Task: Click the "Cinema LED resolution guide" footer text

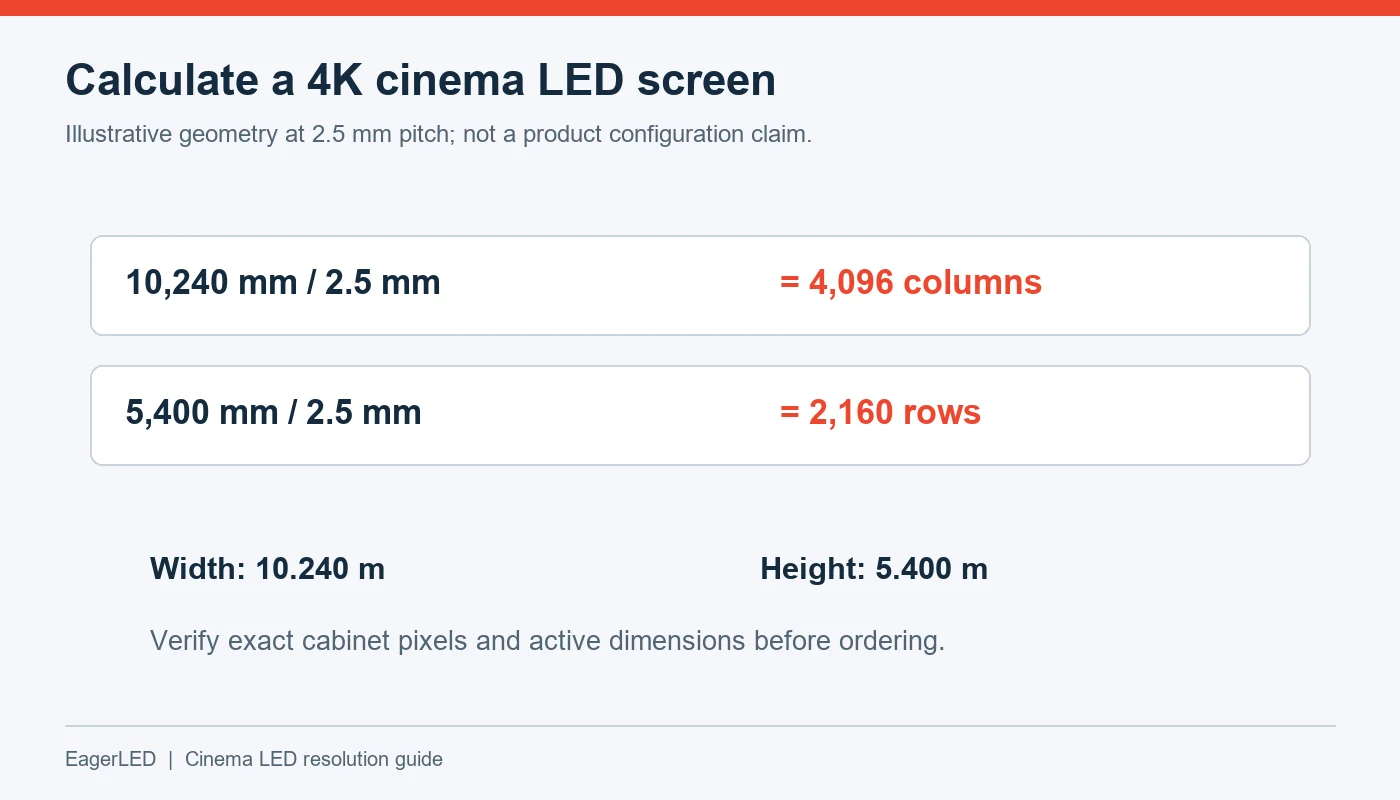Action: point(314,759)
